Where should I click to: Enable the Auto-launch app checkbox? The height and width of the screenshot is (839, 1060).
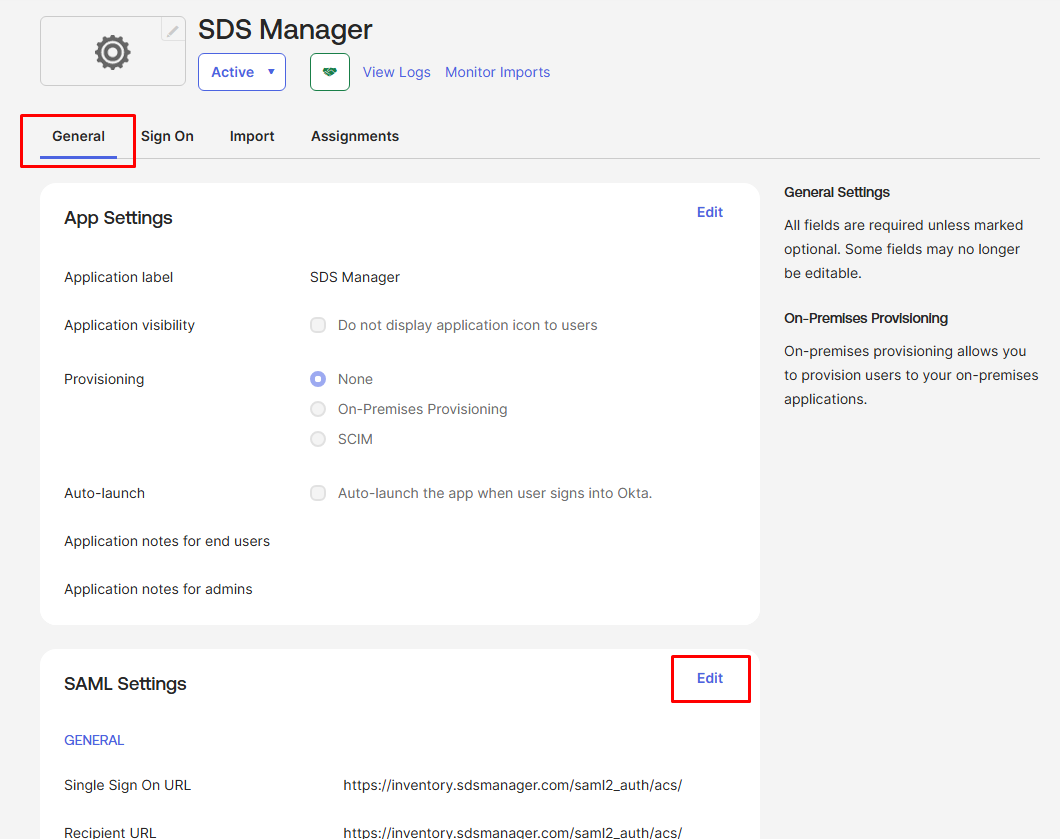(x=318, y=493)
